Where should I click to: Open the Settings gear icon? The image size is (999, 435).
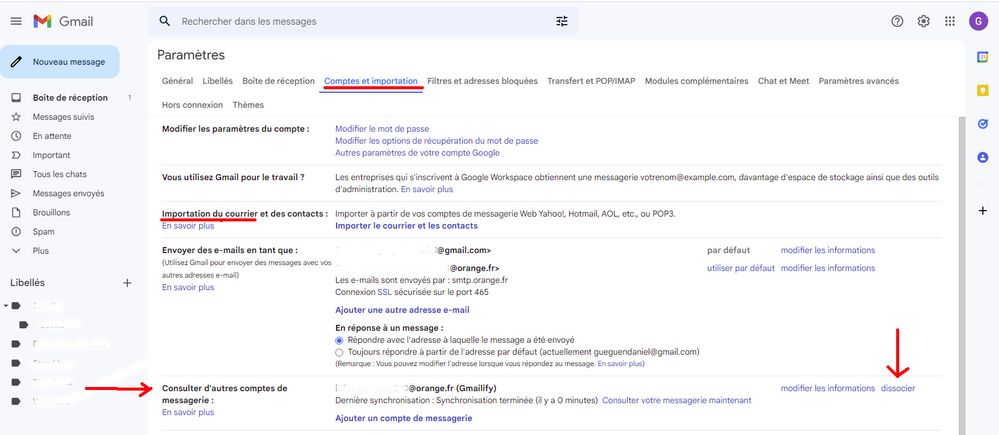point(923,21)
